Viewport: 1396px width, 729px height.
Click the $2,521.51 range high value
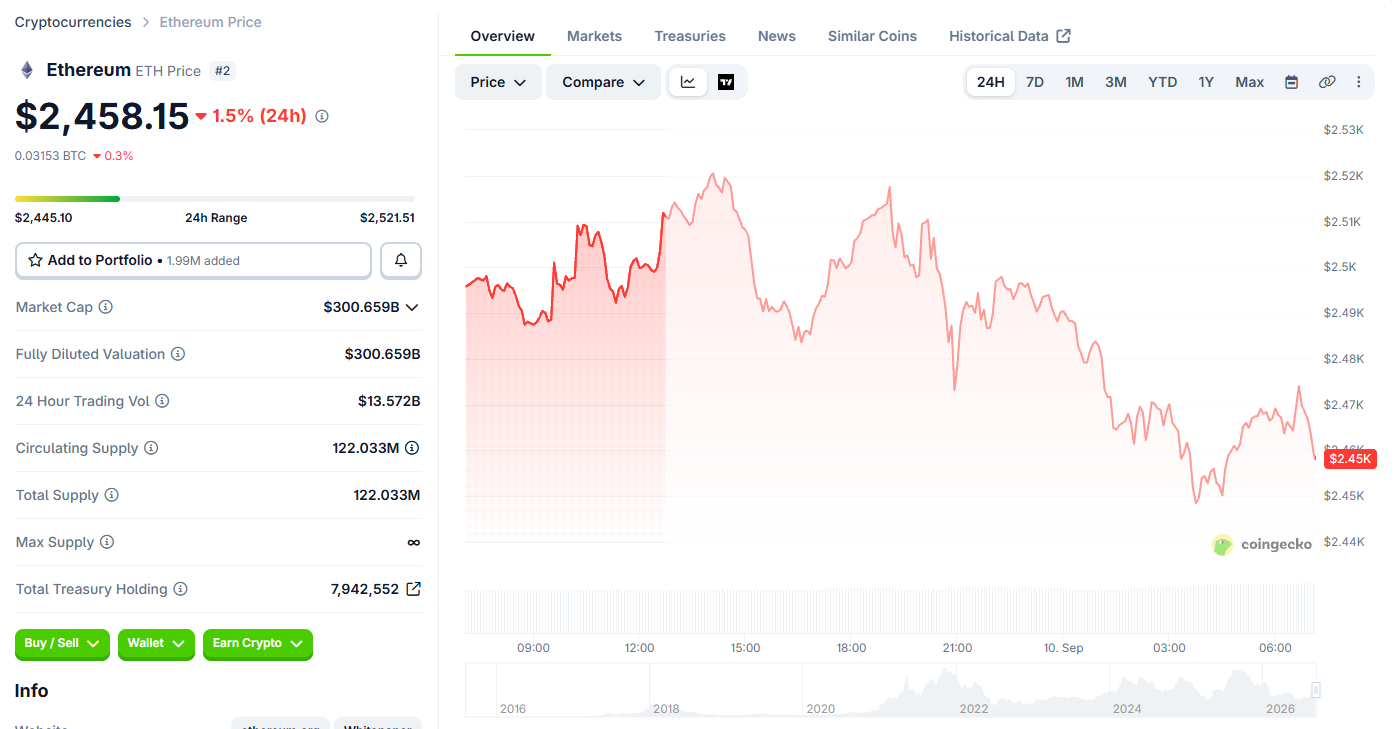point(387,218)
